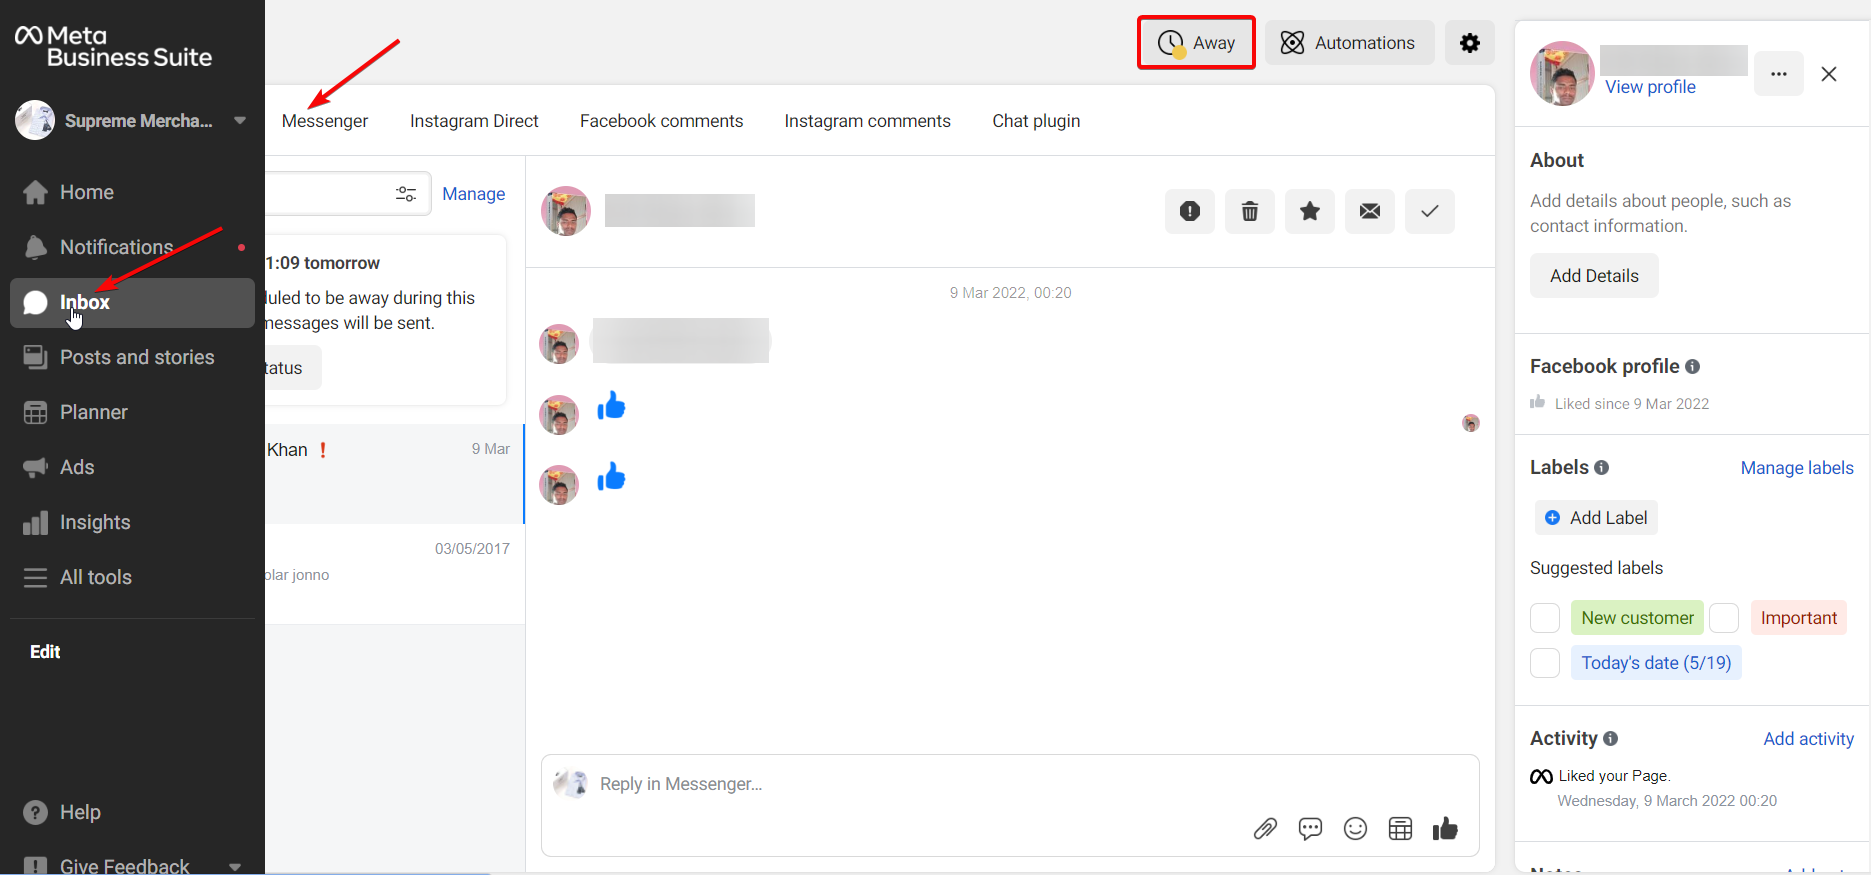Switch to the Messenger tab

click(325, 121)
